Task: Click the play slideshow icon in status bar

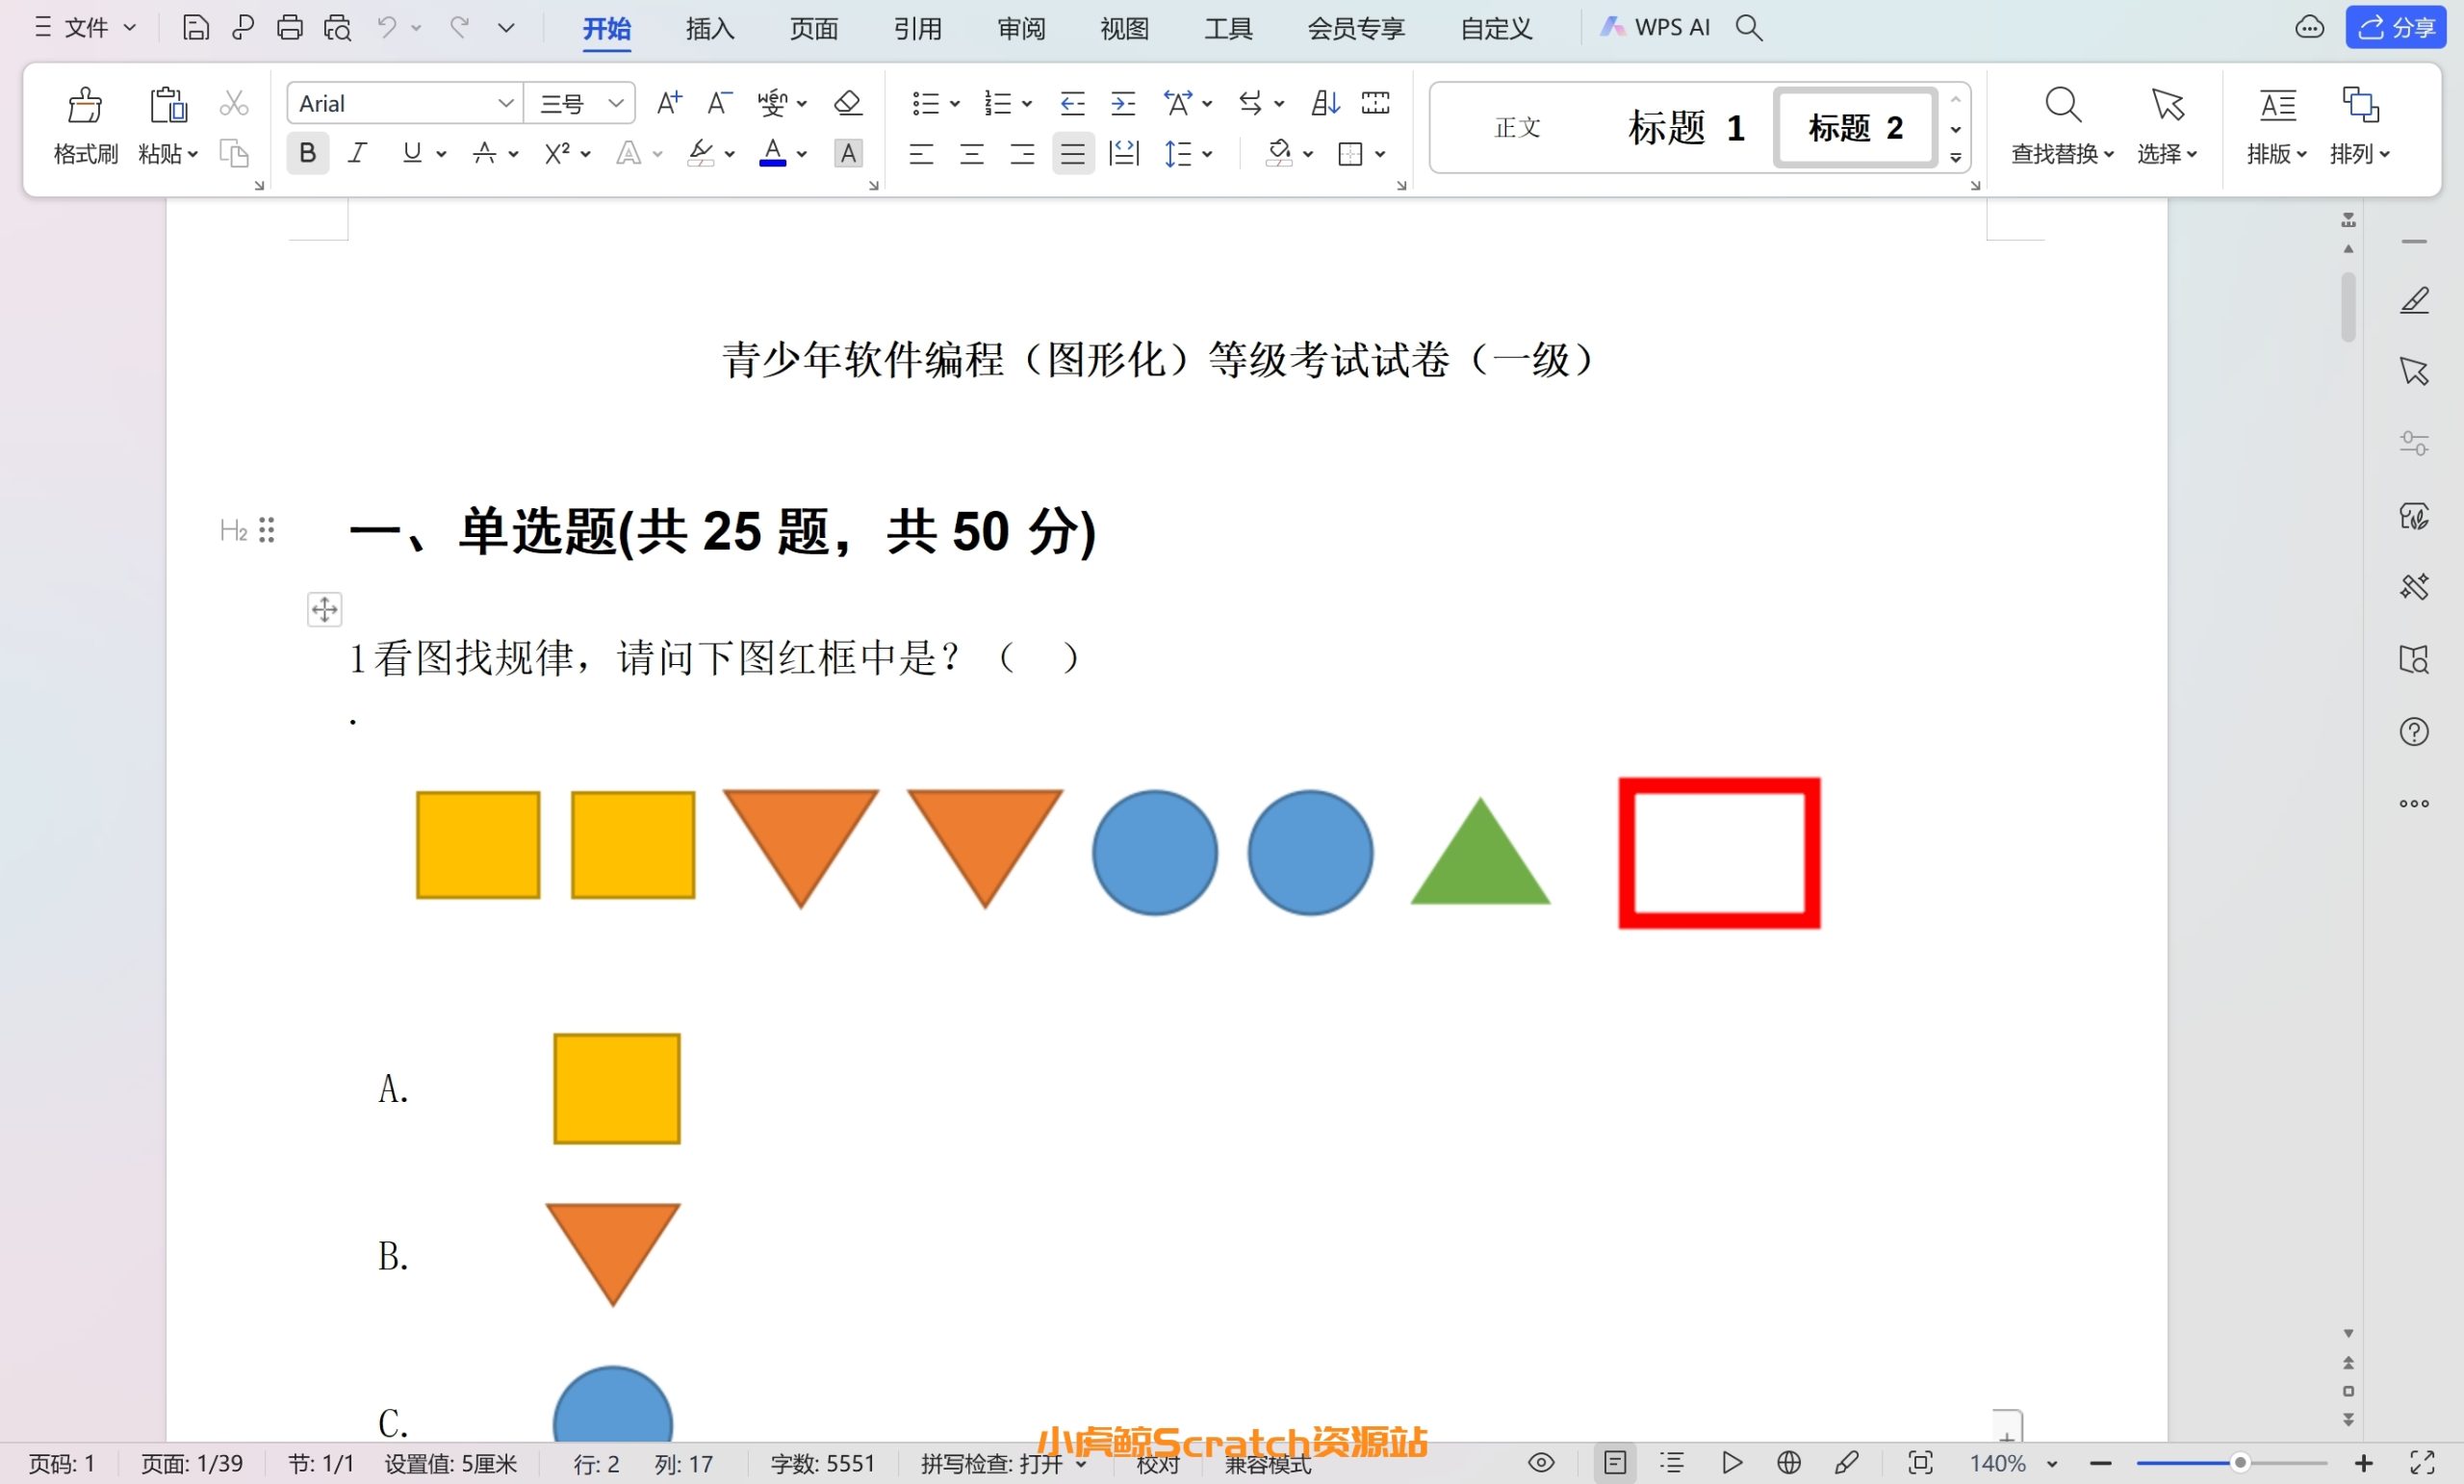Action: [x=1732, y=1463]
